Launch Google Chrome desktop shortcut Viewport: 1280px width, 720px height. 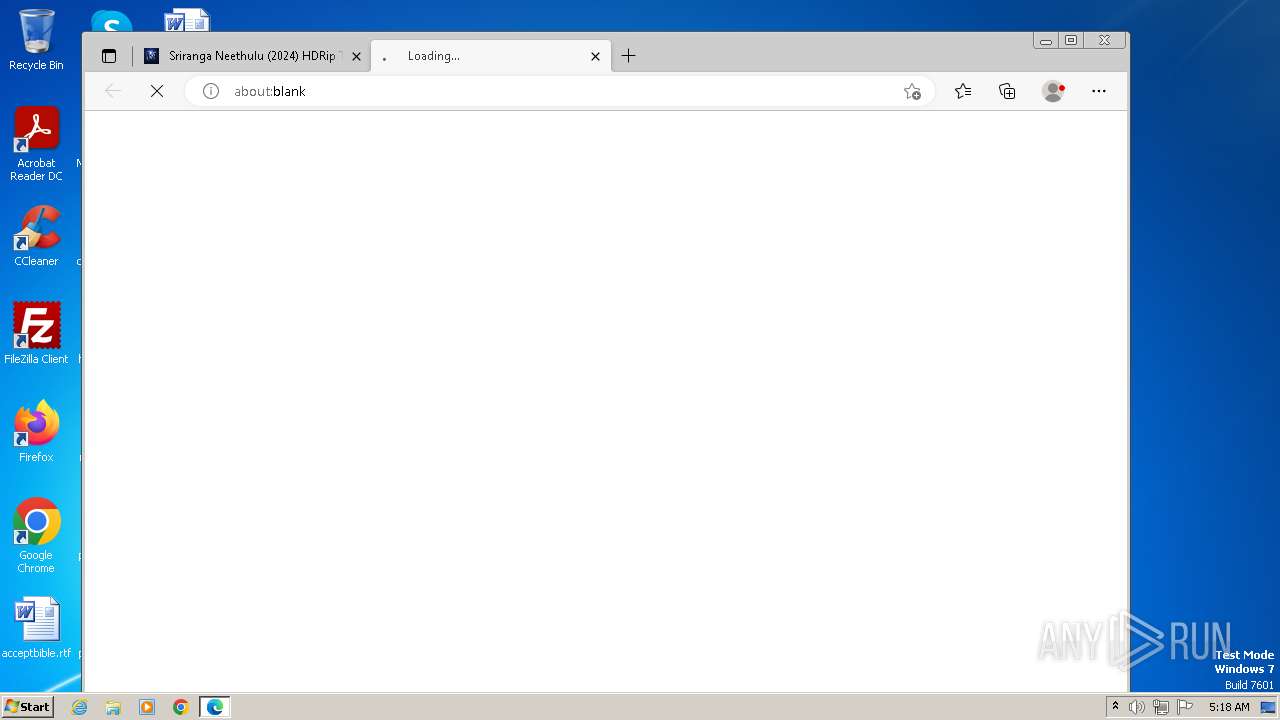pyautogui.click(x=36, y=536)
